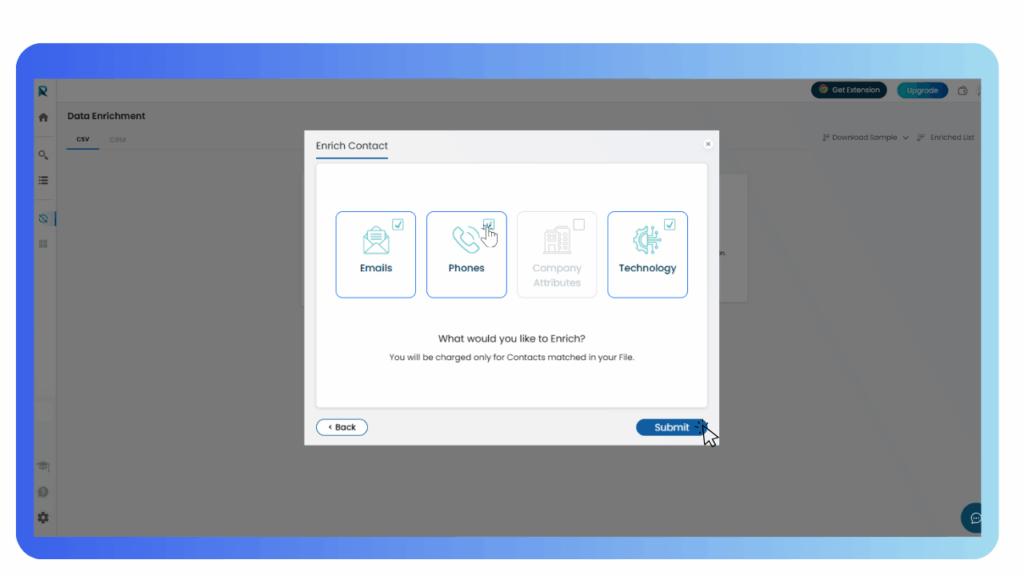This screenshot has height=576, width=1024.
Task: Switch to the CSV tab
Action: tap(83, 139)
